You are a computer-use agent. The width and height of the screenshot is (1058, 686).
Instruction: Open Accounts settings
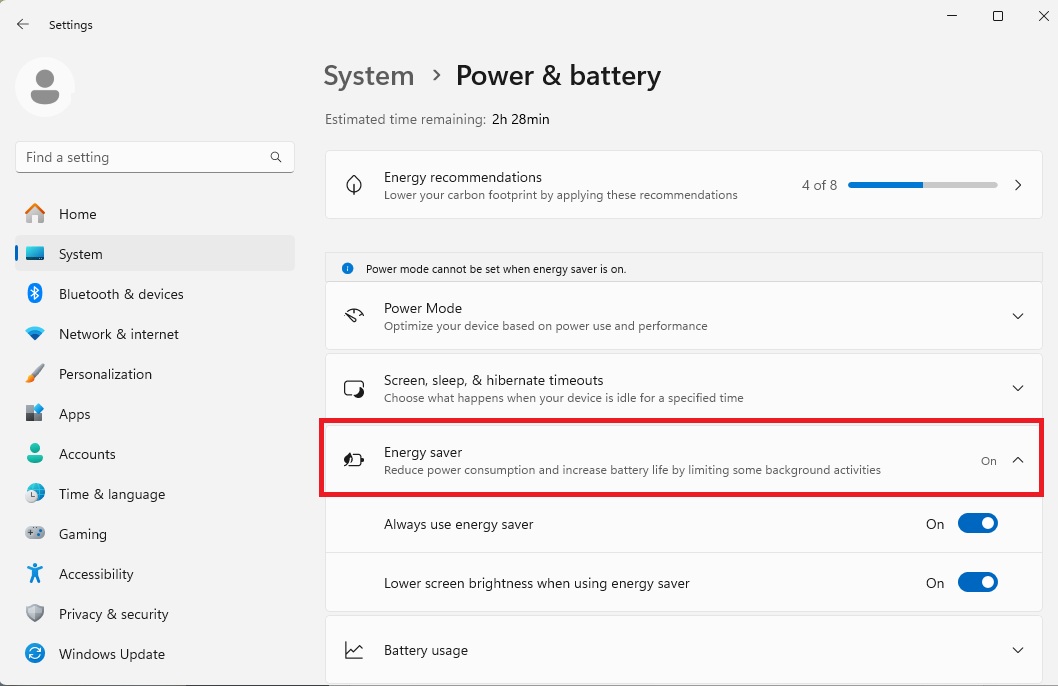pyautogui.click(x=155, y=454)
